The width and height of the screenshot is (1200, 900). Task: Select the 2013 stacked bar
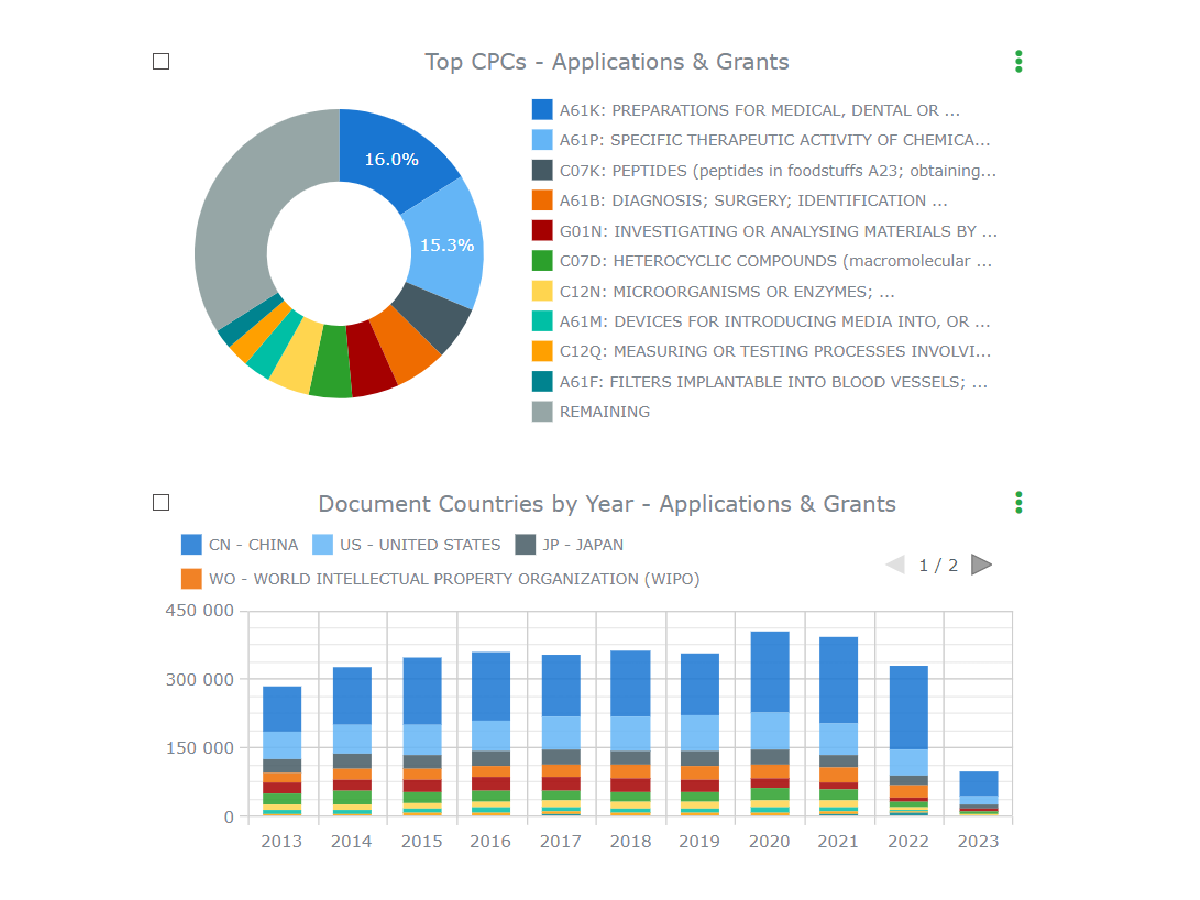(x=282, y=751)
